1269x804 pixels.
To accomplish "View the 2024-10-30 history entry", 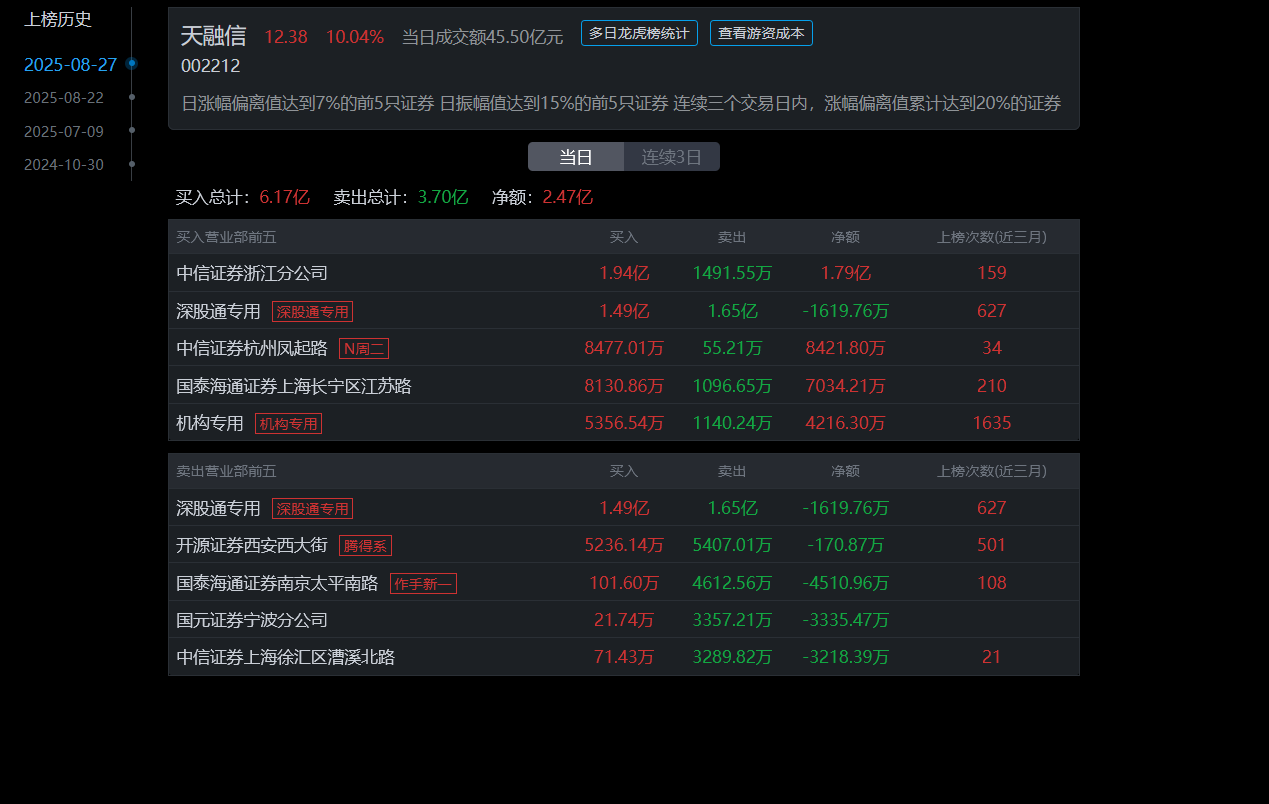I will pos(64,164).
